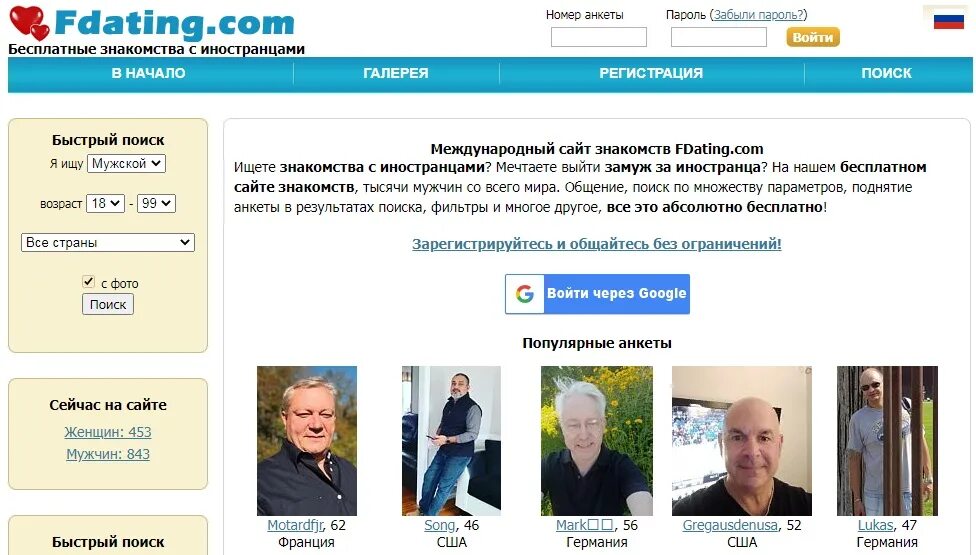976x555 pixels.
Task: Go to the ГАЛЕРЕЯ menu item
Action: click(396, 73)
